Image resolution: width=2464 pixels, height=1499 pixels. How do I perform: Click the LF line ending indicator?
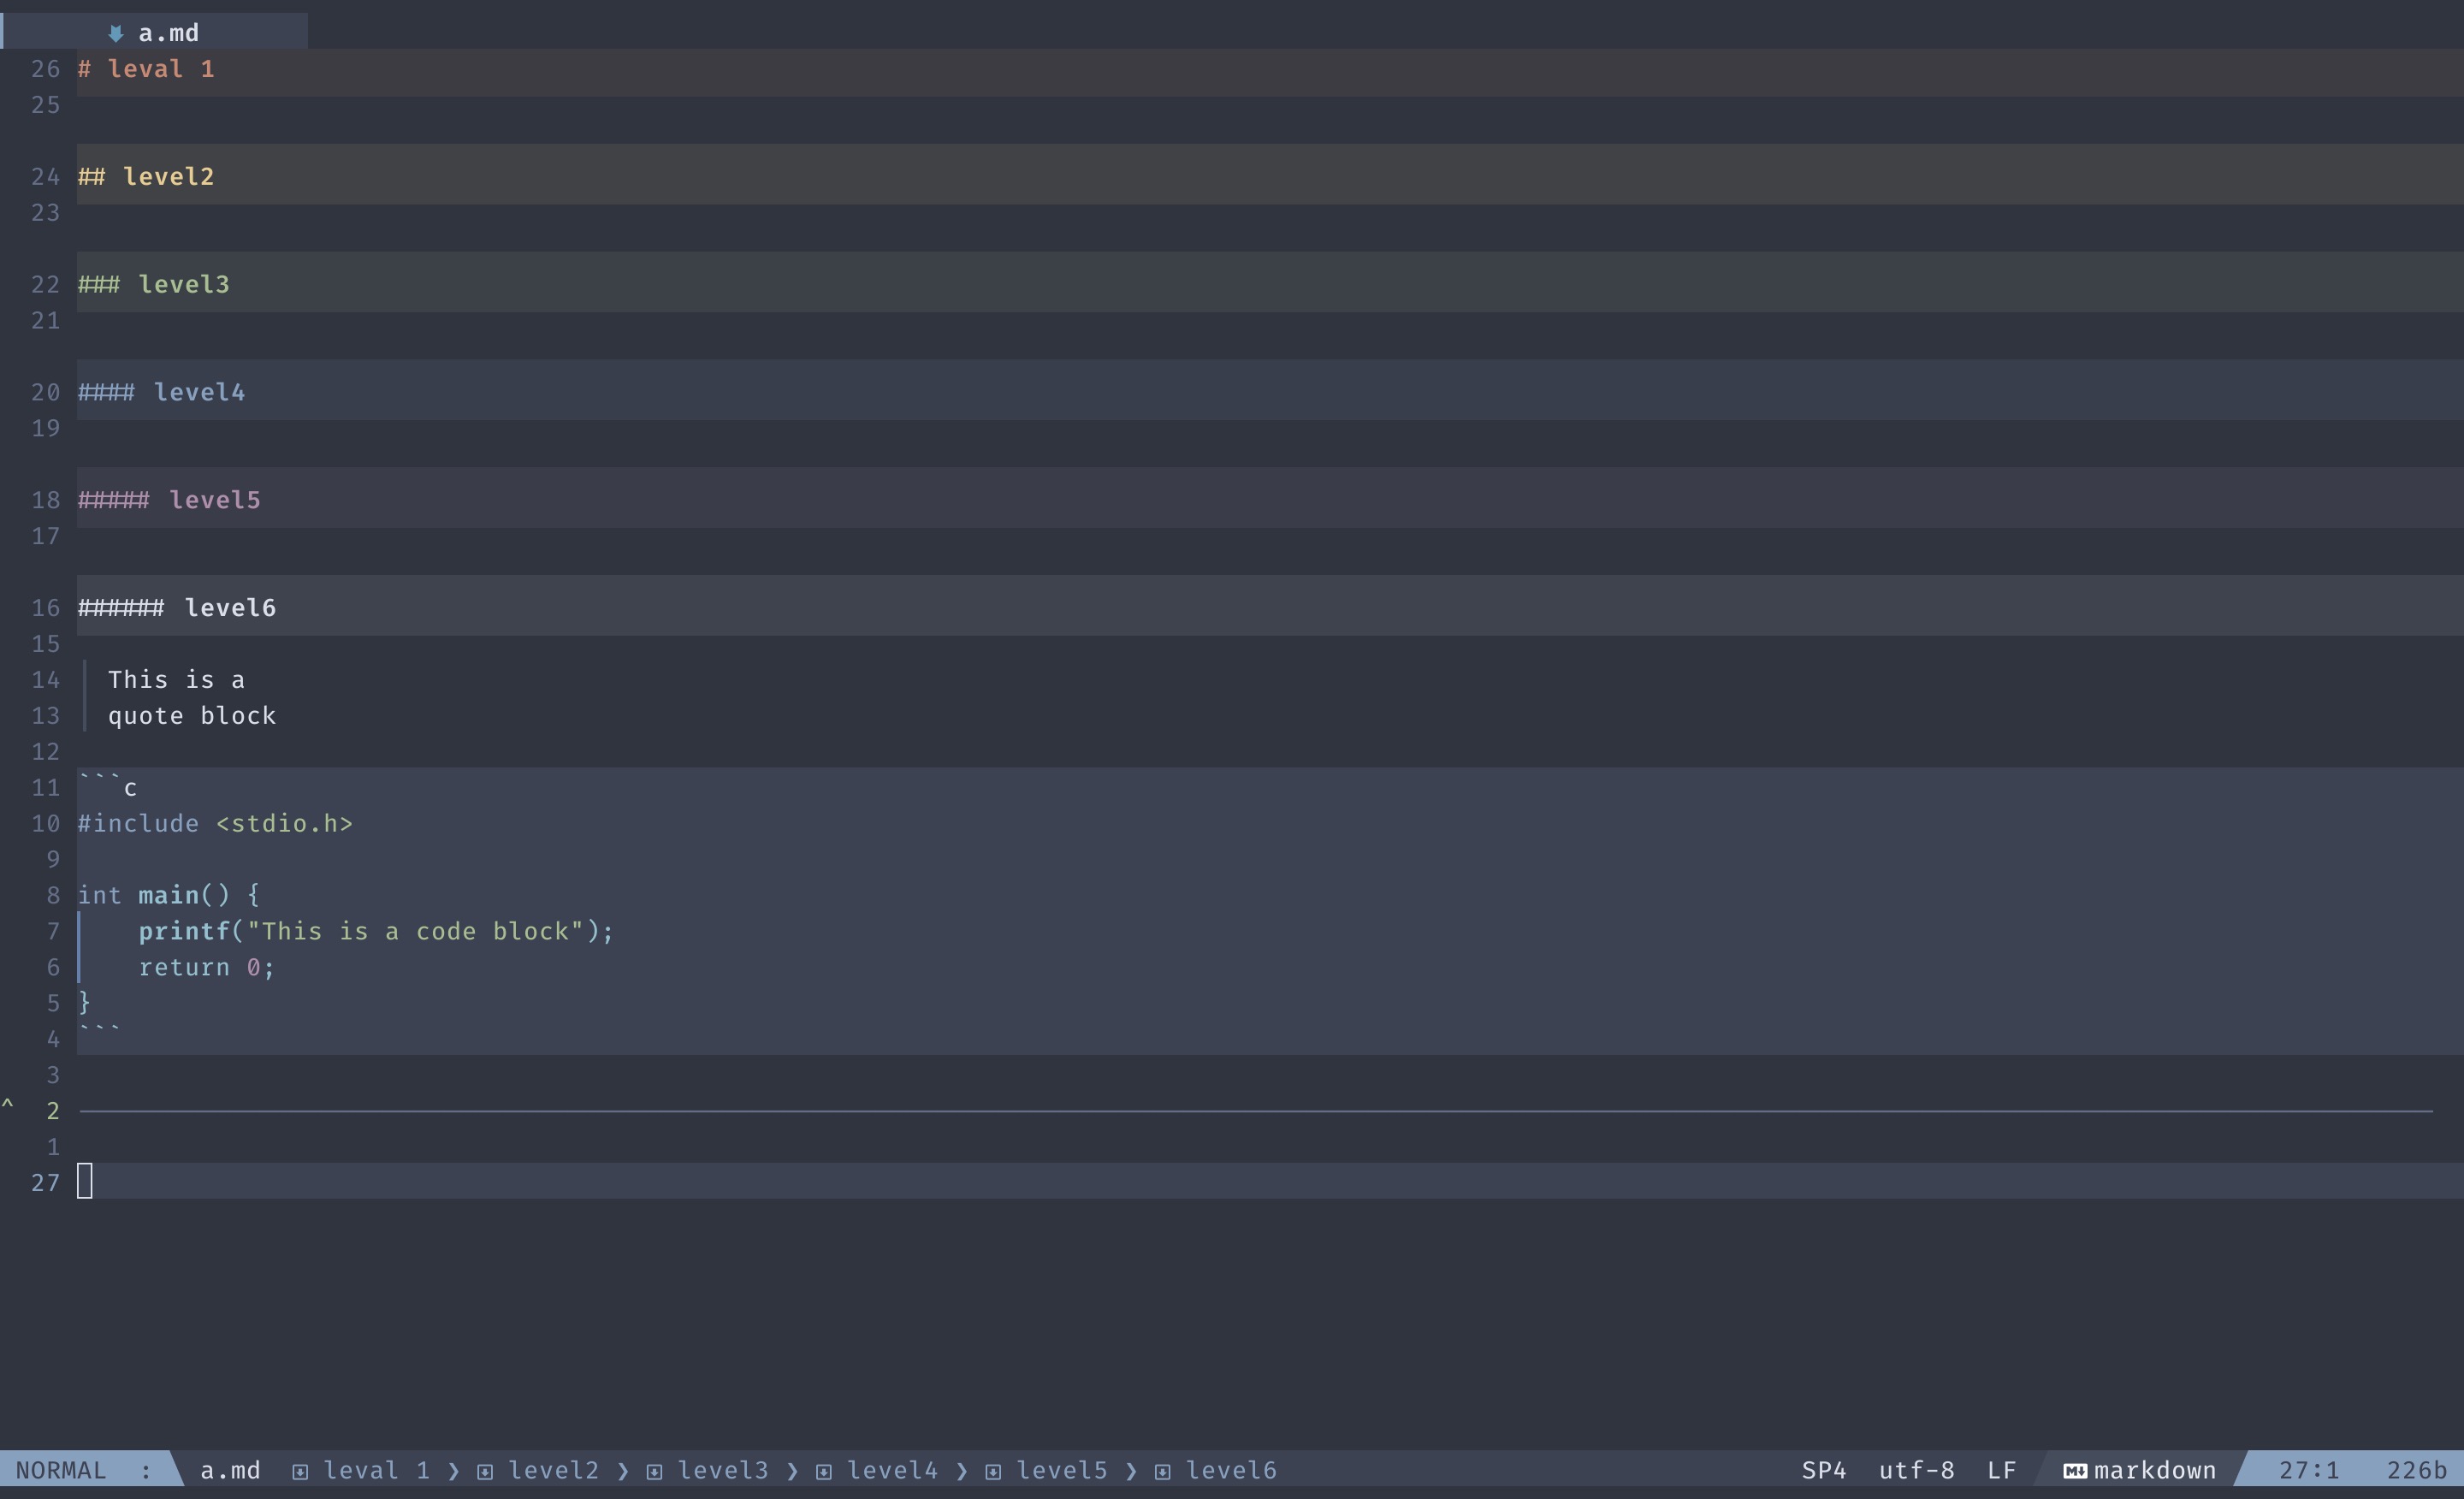(2001, 1470)
